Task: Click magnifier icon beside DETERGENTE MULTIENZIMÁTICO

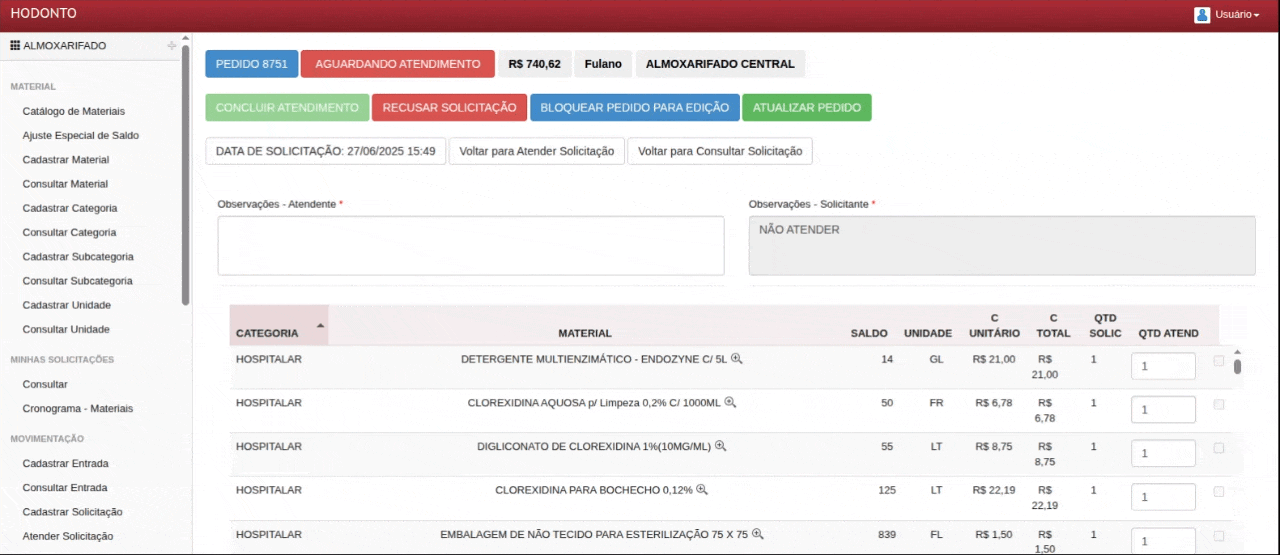Action: (737, 359)
